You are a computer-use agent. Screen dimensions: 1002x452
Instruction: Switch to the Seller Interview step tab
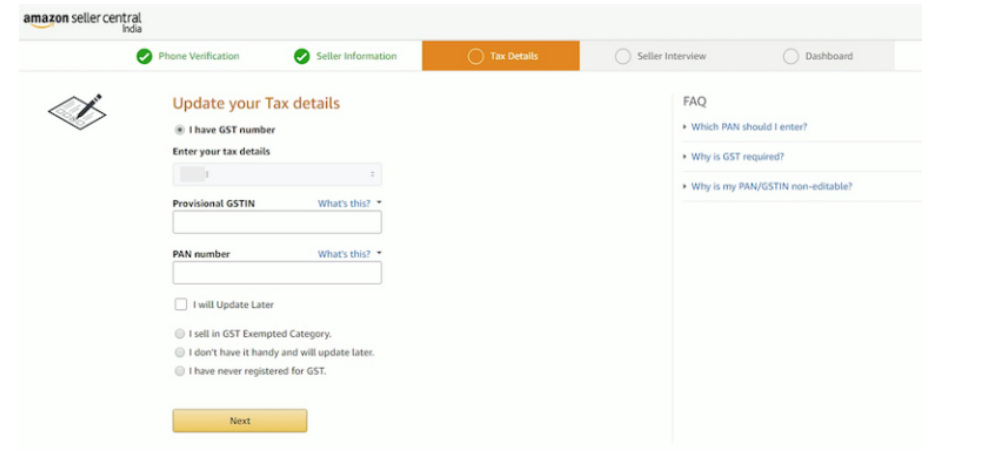click(x=668, y=56)
